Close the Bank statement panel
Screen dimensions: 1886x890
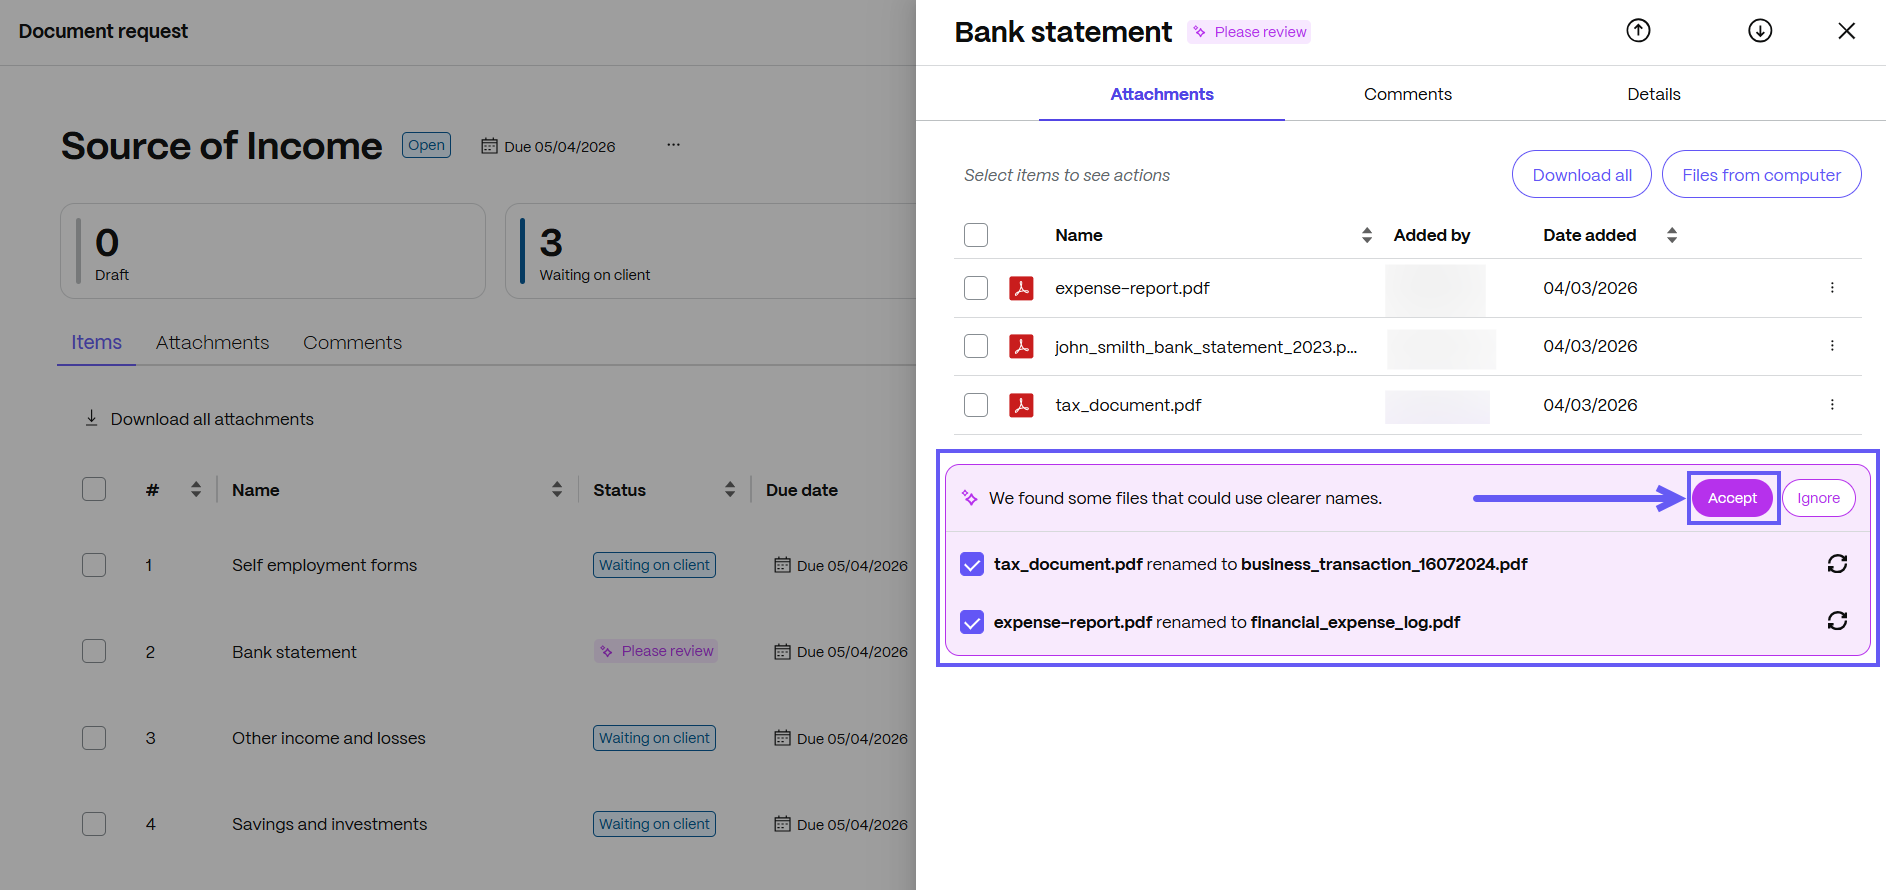tap(1846, 31)
